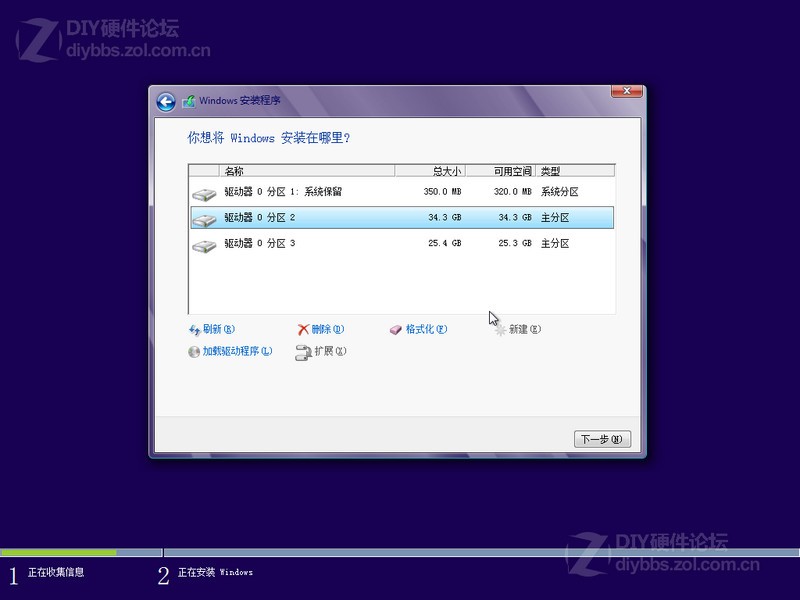Refresh the list via 刷新(R) link

tap(219, 329)
